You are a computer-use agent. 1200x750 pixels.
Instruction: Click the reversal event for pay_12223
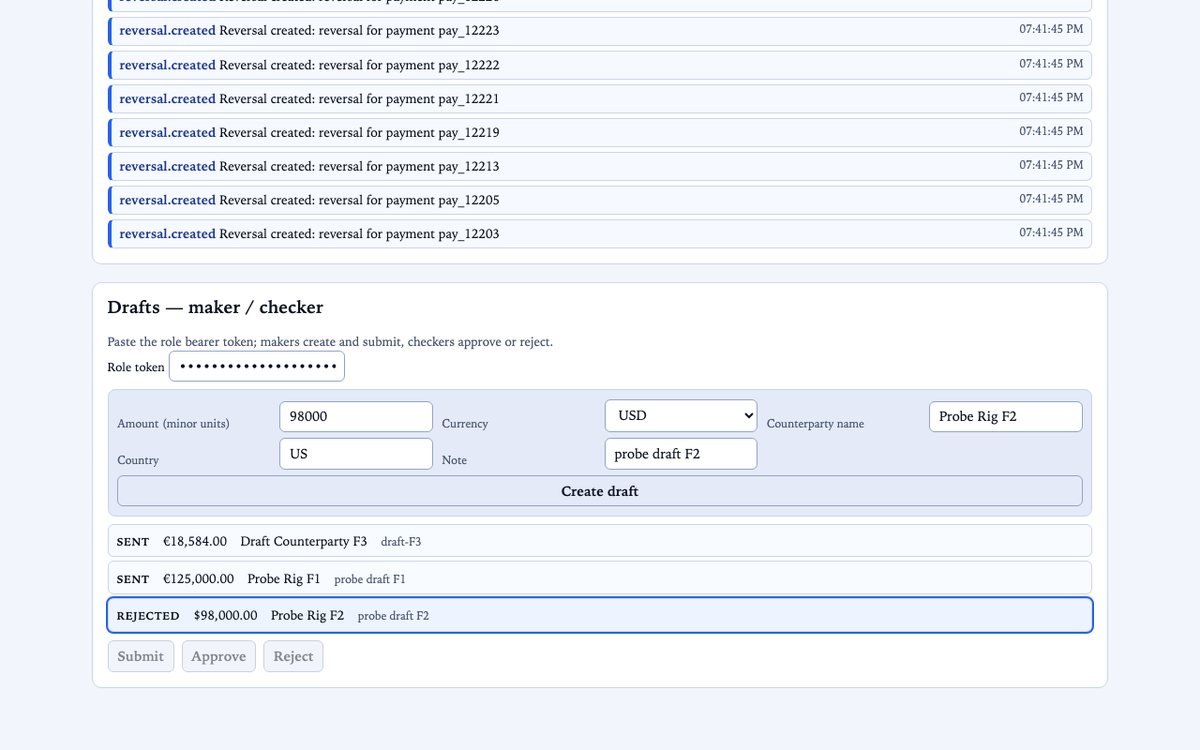click(600, 30)
